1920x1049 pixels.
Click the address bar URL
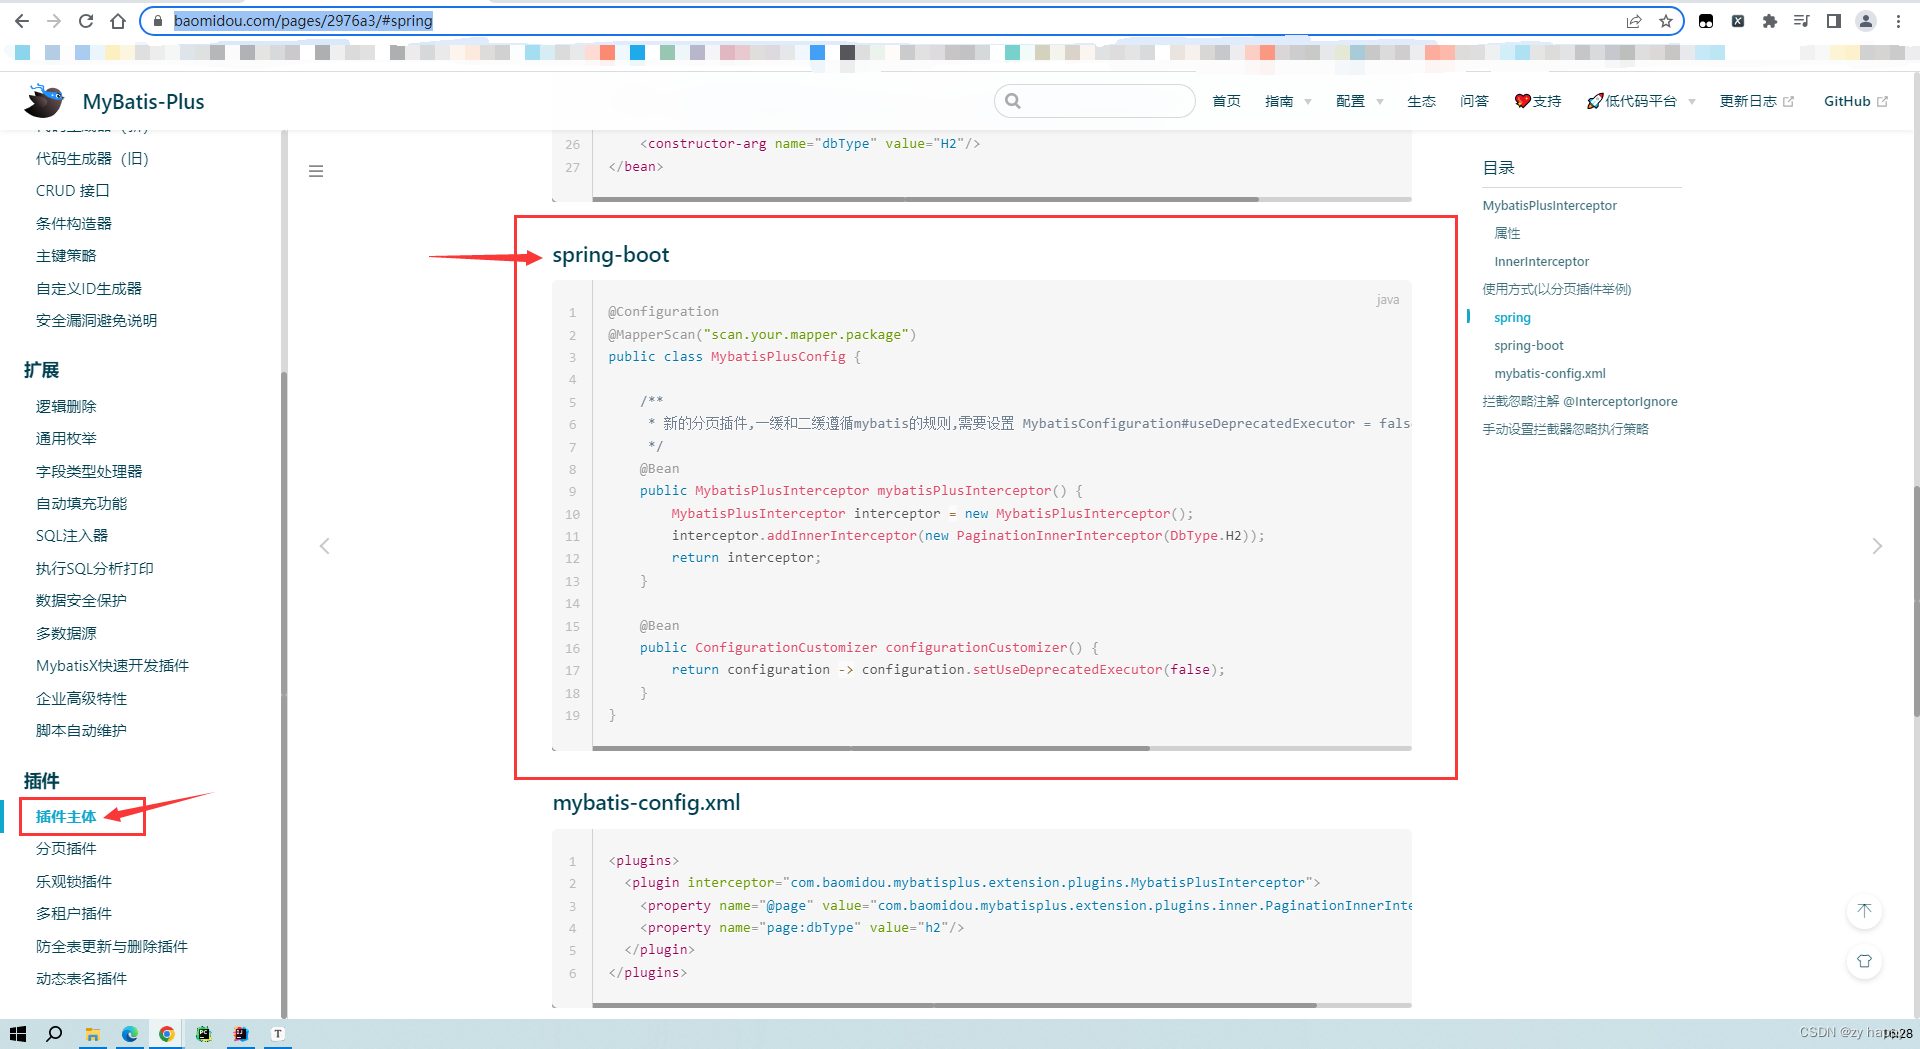pos(303,21)
